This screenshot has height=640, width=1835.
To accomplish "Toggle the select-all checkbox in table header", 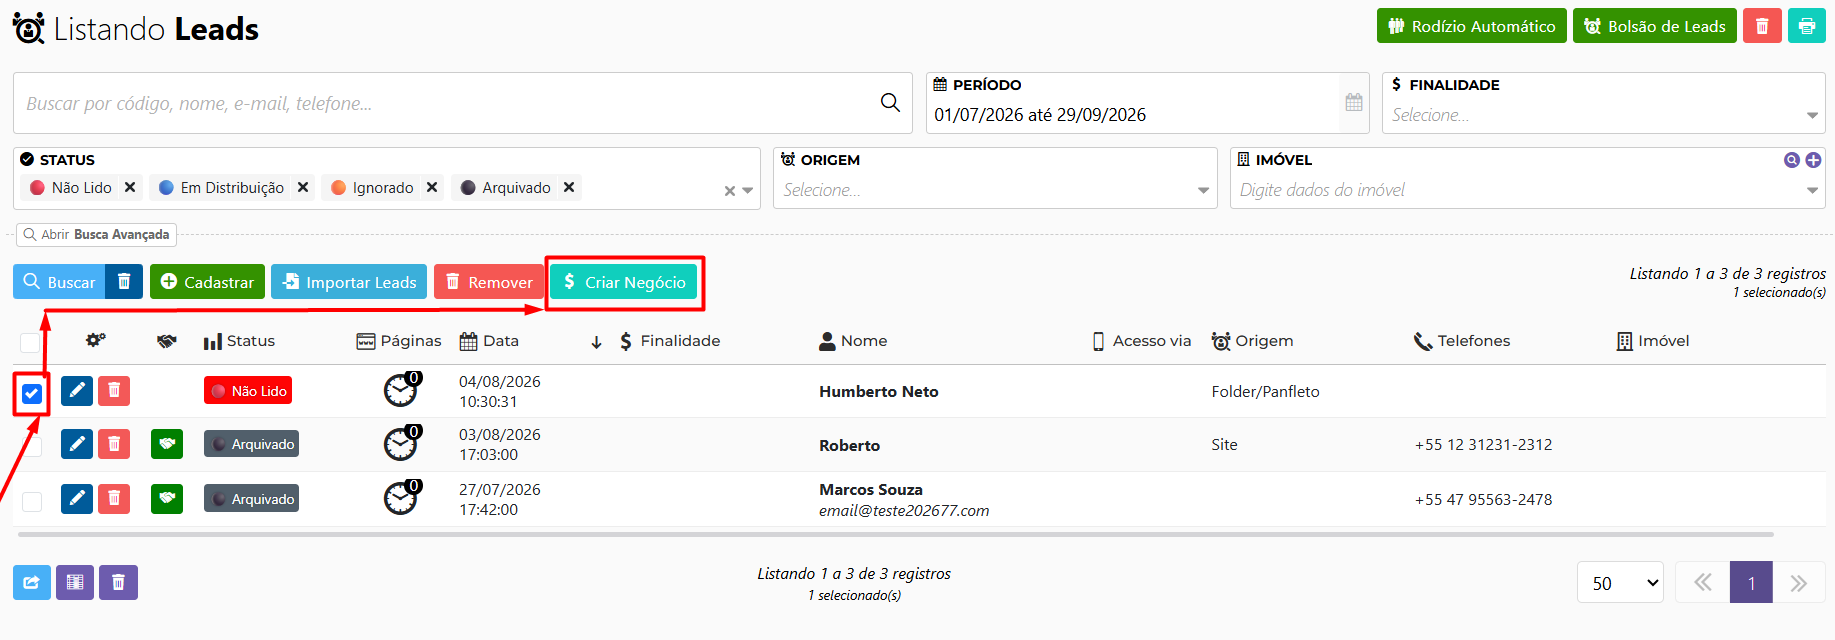I will pos(30,343).
